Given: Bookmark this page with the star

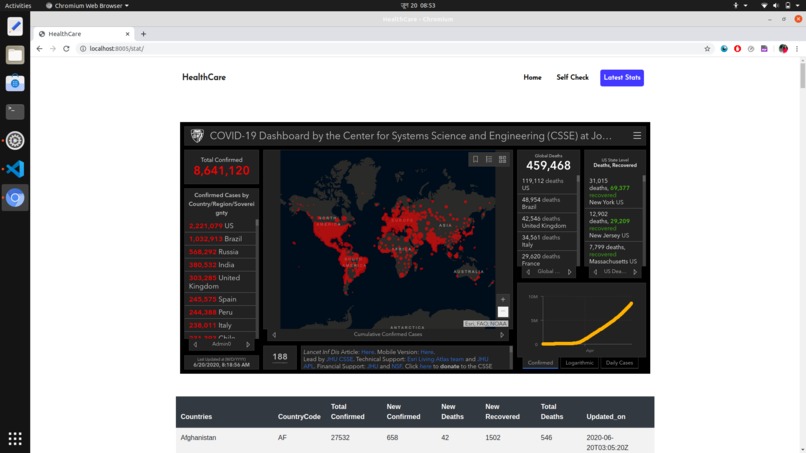Looking at the screenshot, I should pos(707,48).
